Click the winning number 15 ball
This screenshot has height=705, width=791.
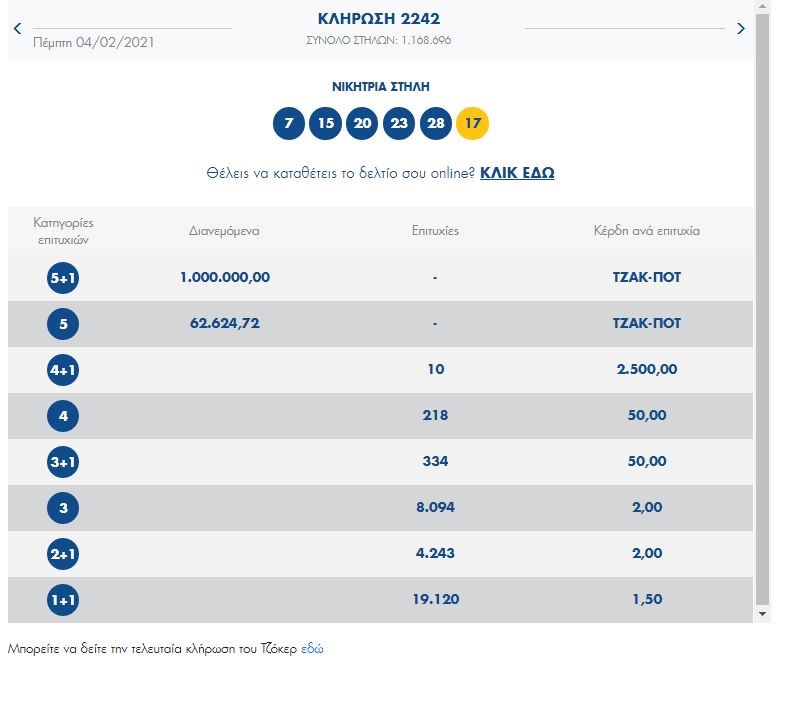click(x=325, y=124)
